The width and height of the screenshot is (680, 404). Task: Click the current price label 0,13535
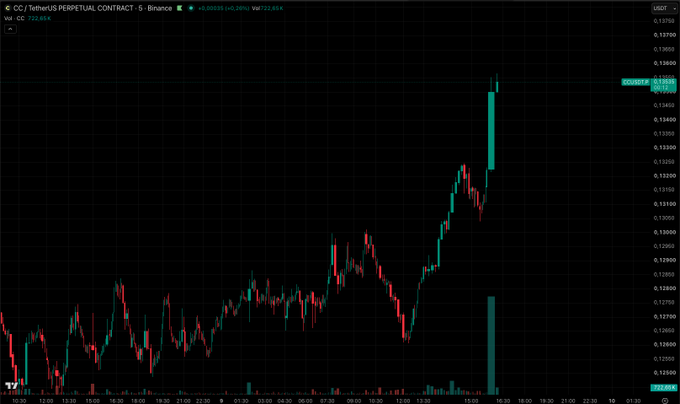coord(664,81)
